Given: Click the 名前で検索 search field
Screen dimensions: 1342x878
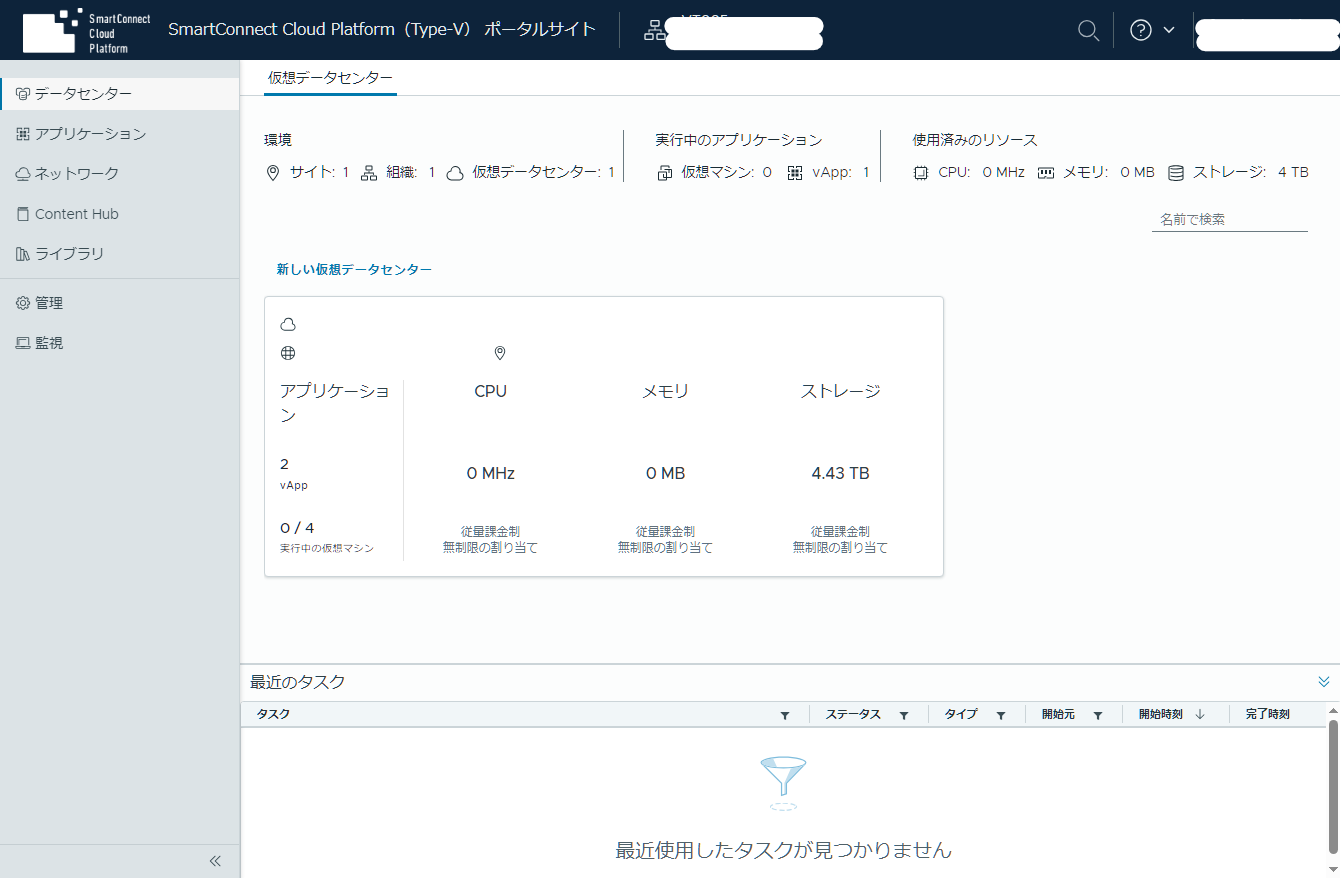Looking at the screenshot, I should [1230, 219].
